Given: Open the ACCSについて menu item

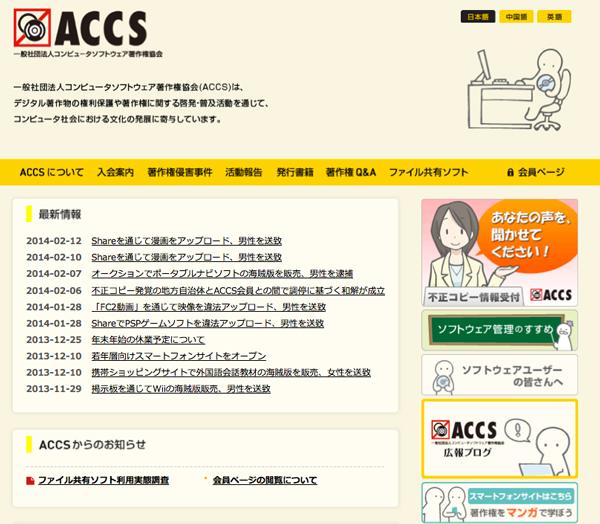Looking at the screenshot, I should (x=52, y=172).
